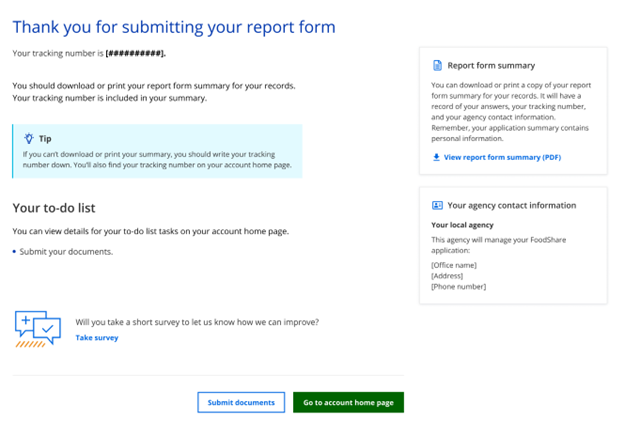Screen dimensions: 624x421
Task: Click the 'Submit your documents' to-do item
Action: [66, 252]
